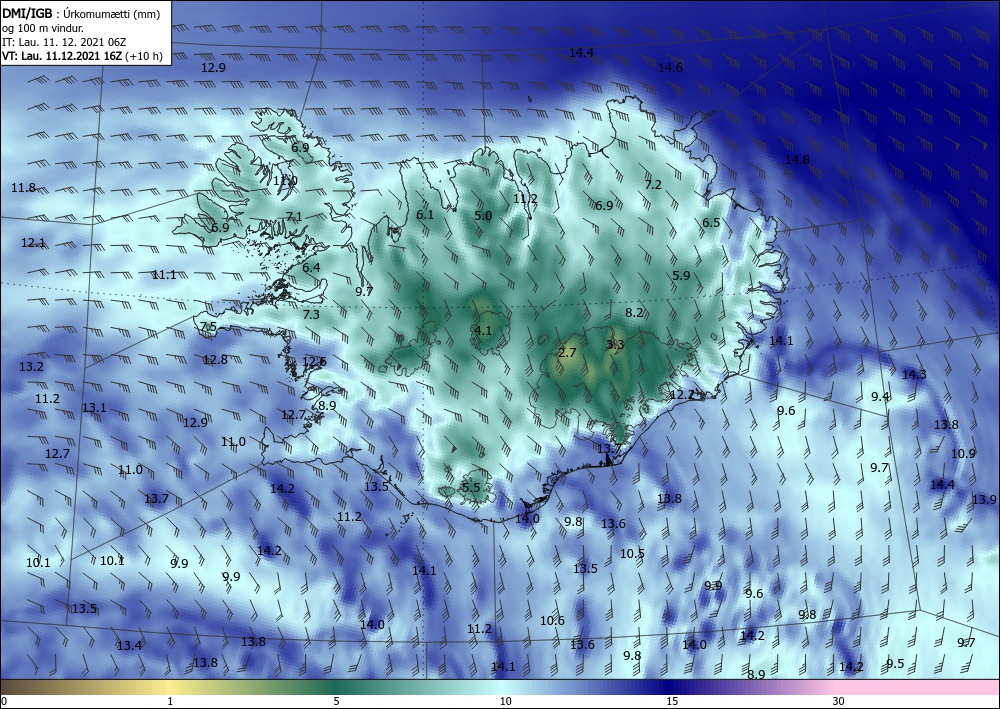Click the 6.5 value in the northeast
This screenshot has height=709, width=1000.
[711, 223]
